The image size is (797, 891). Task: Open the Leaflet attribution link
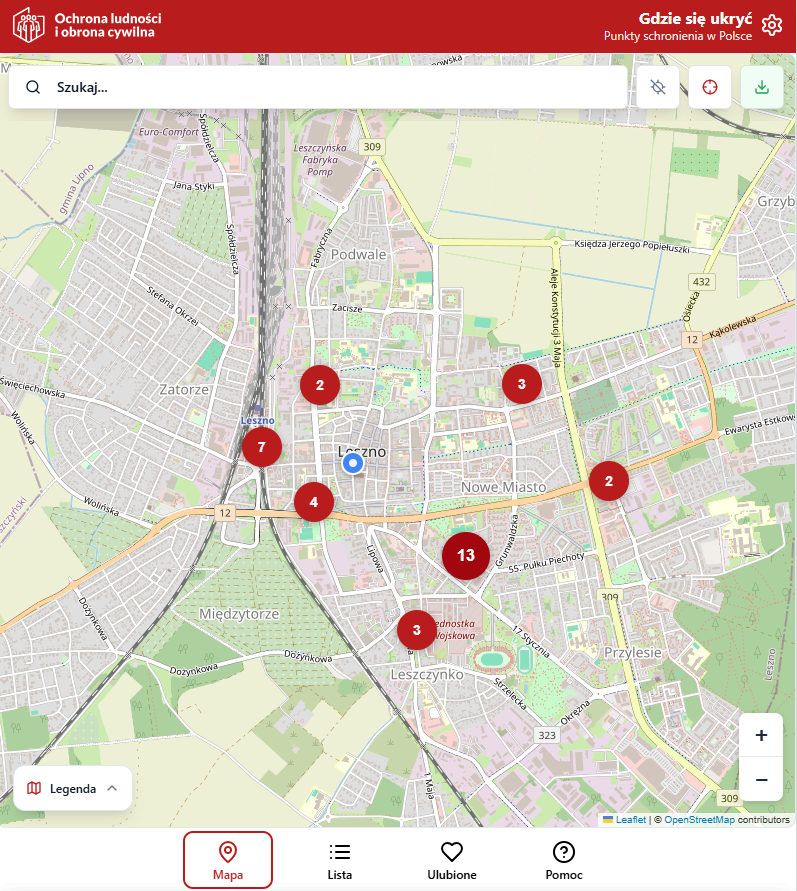click(x=630, y=820)
